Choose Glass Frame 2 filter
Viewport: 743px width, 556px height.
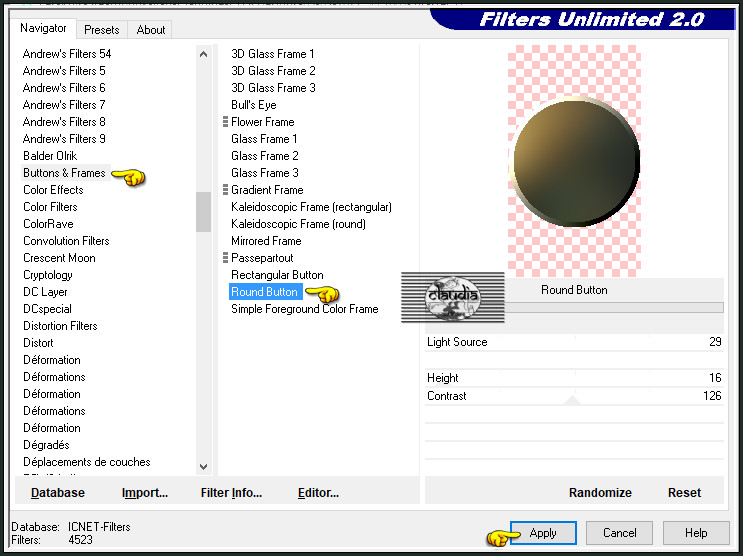[265, 156]
